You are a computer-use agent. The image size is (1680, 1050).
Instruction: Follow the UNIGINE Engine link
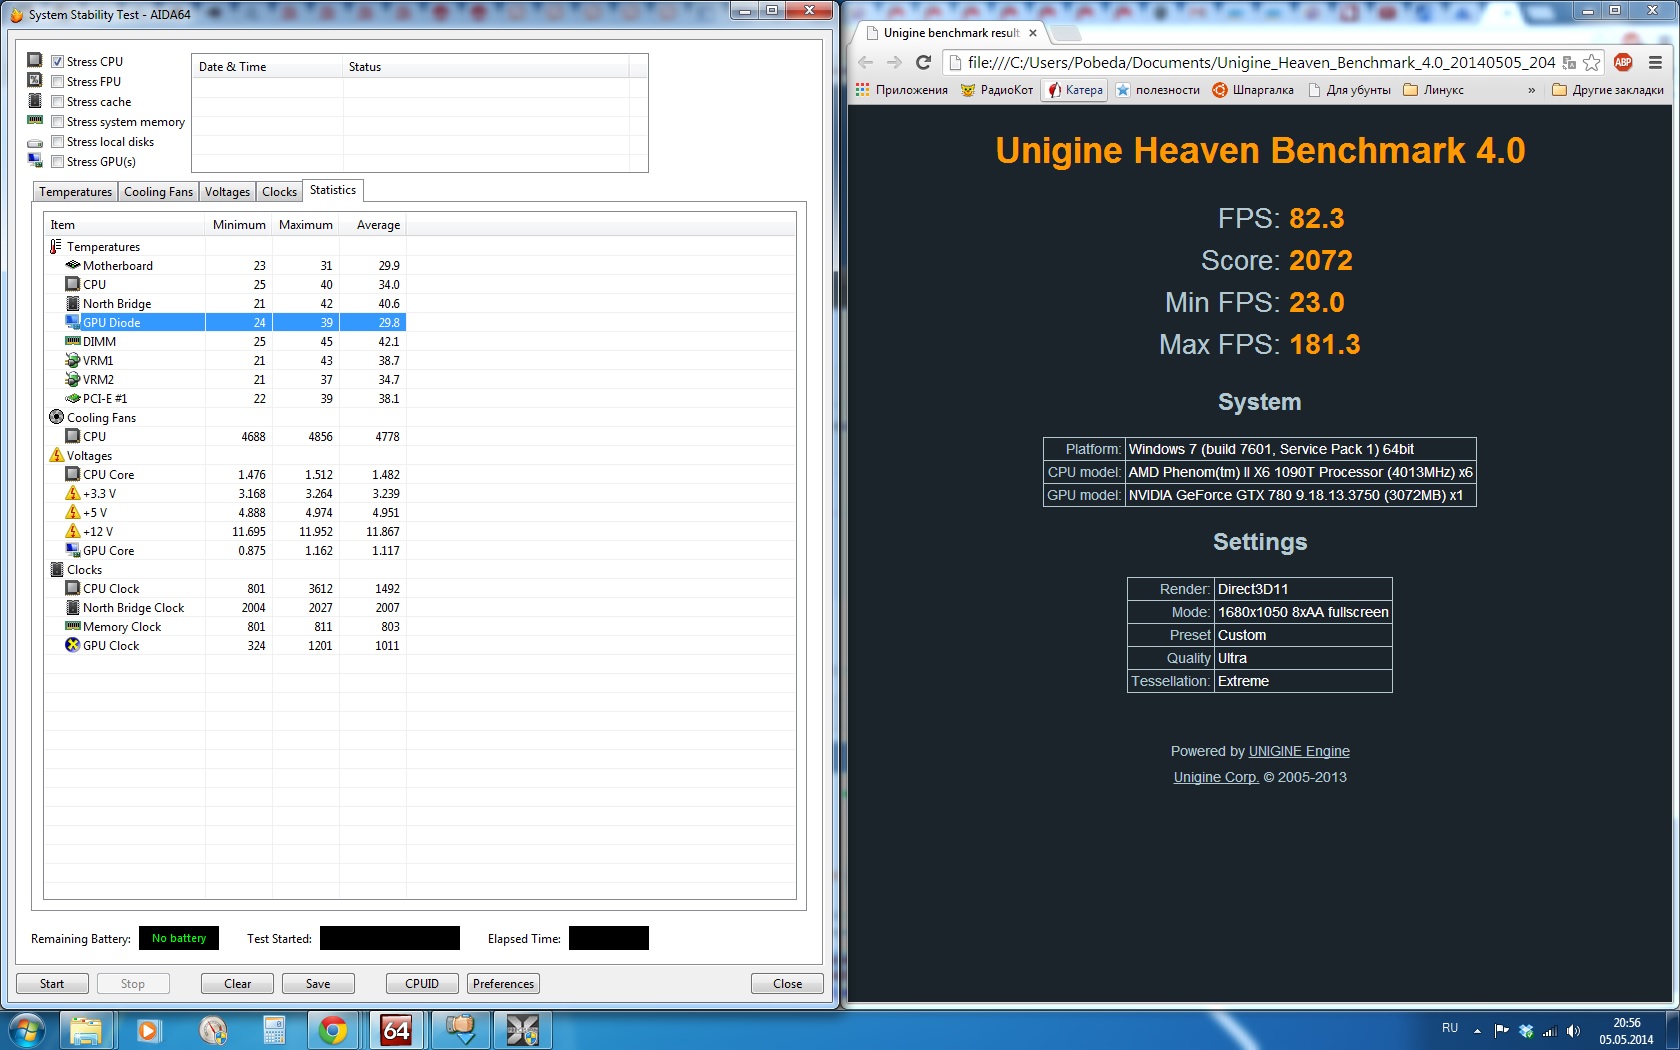[x=1299, y=751]
